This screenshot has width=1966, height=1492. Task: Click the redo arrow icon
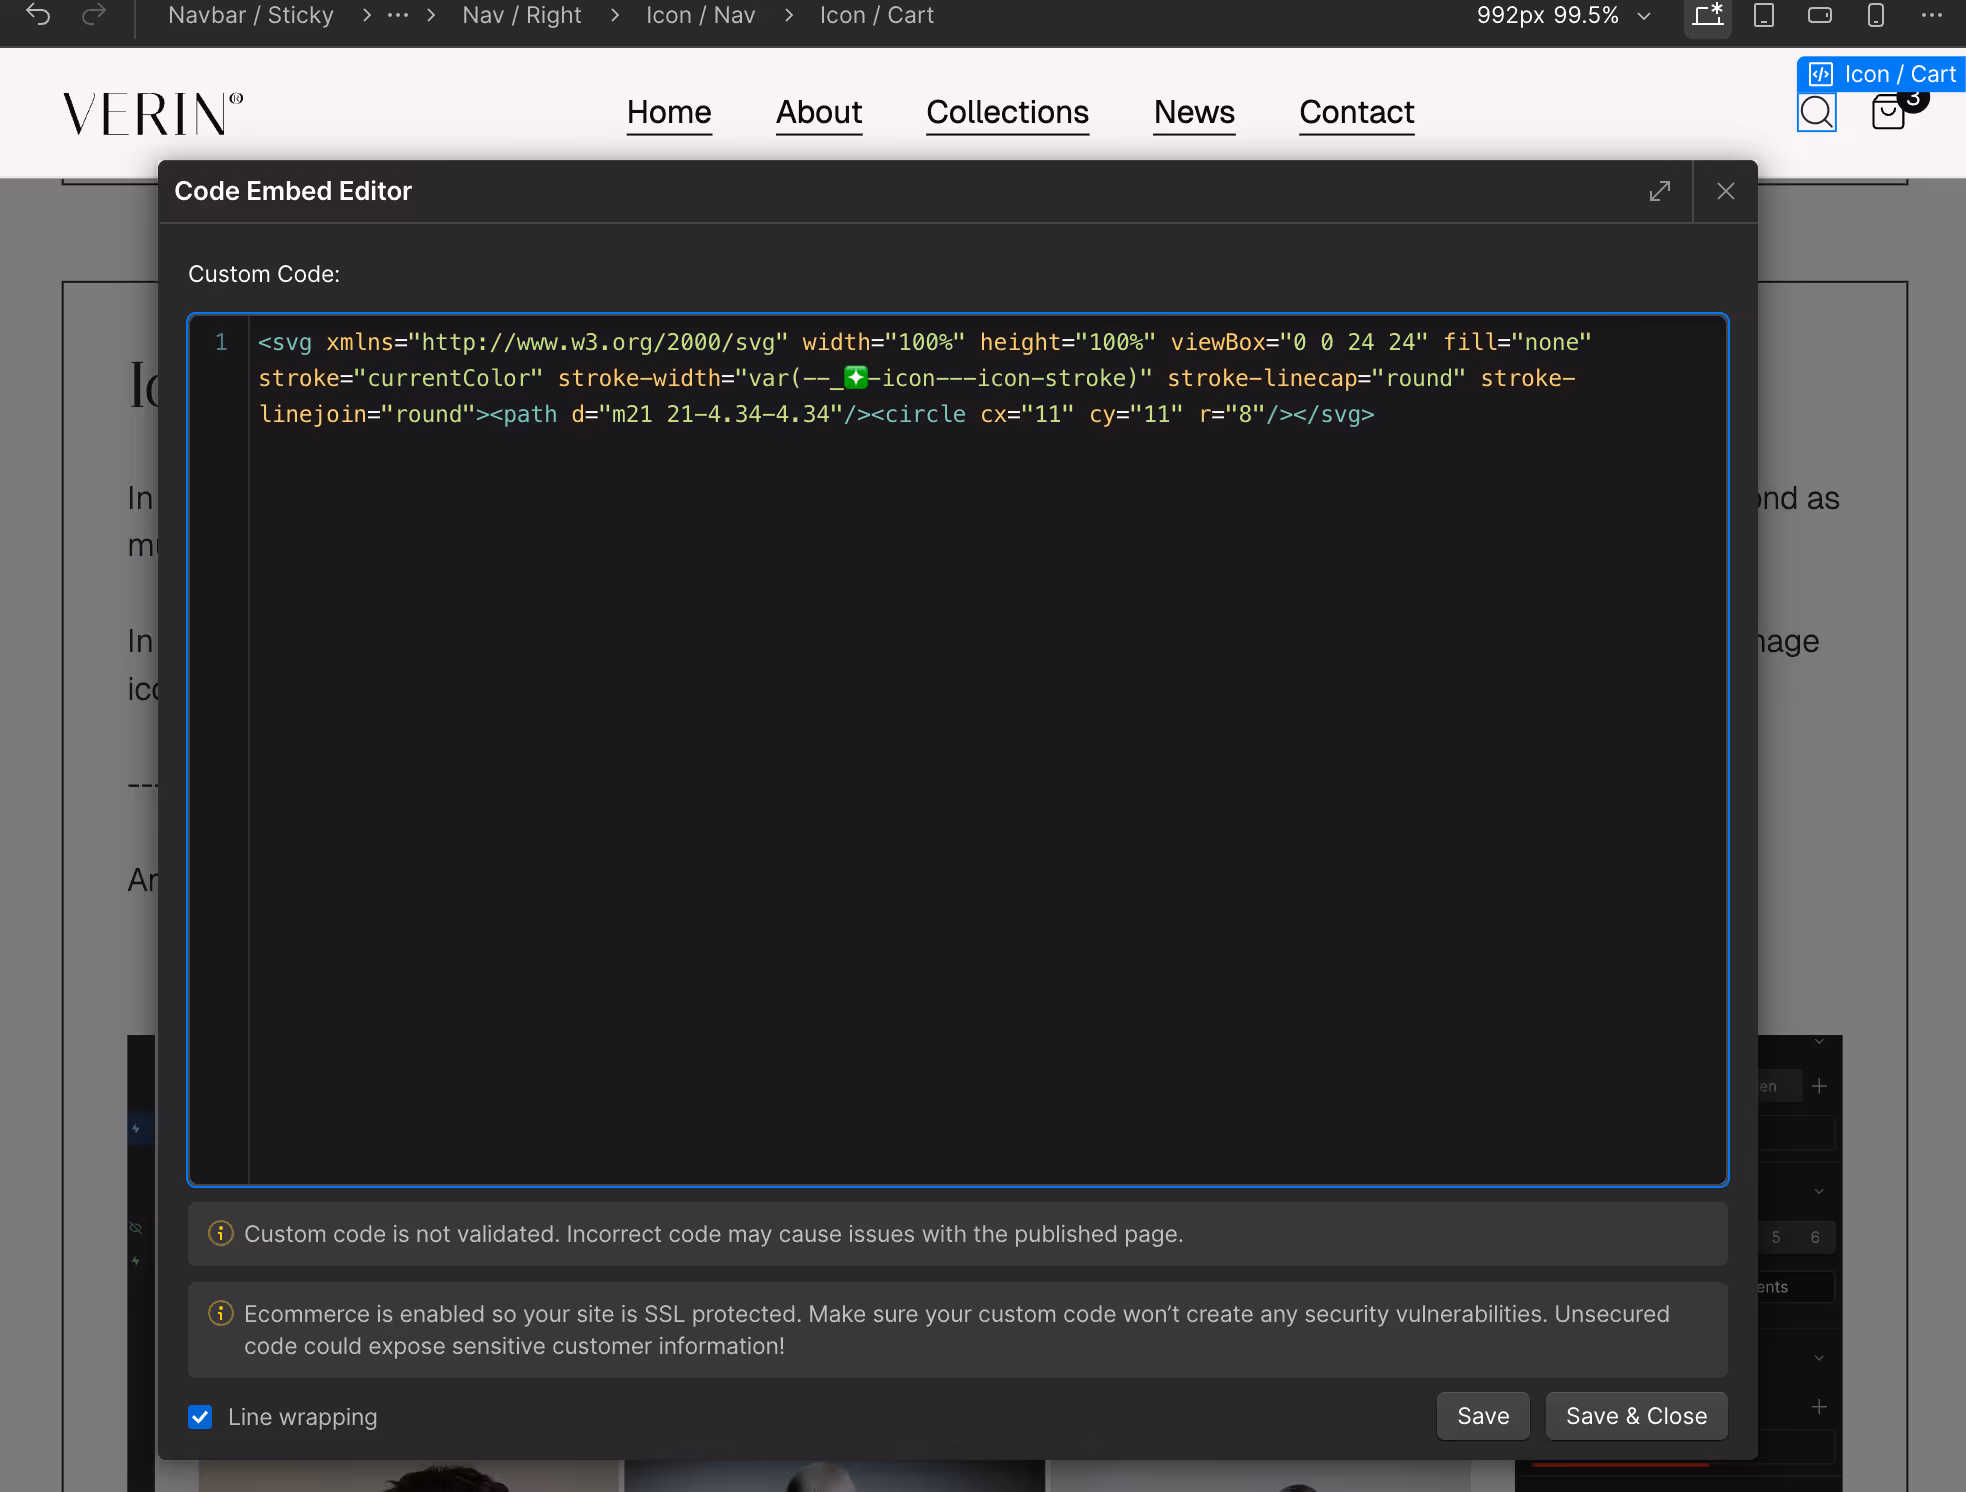[x=94, y=15]
